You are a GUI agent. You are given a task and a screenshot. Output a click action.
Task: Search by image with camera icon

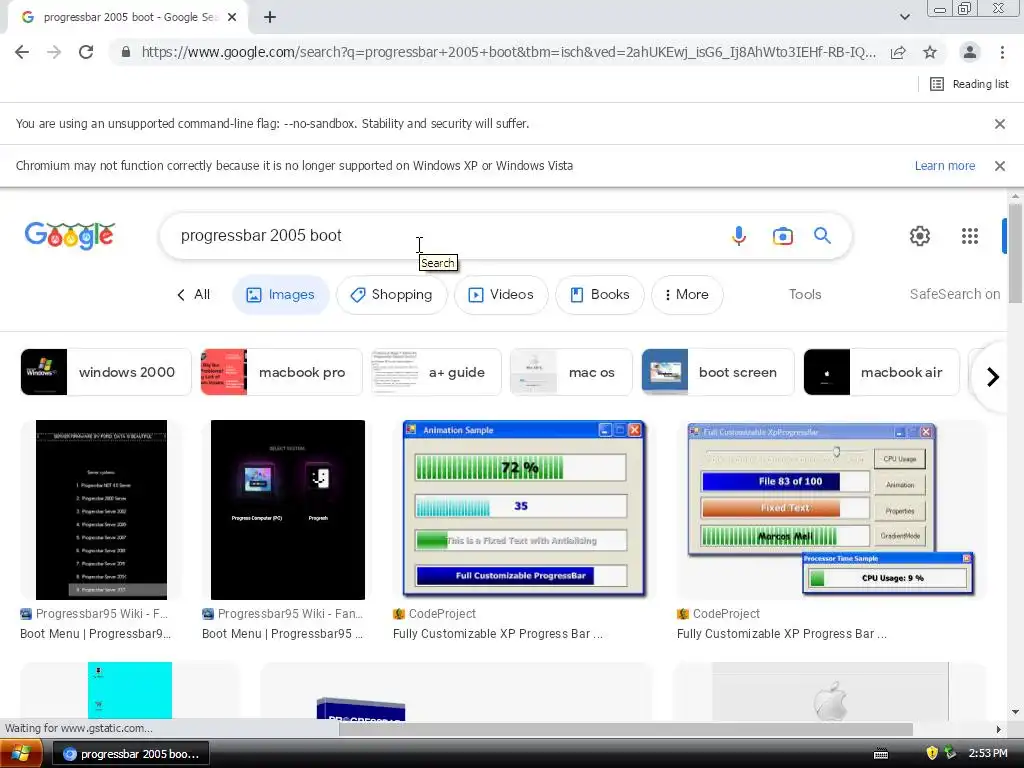click(782, 236)
